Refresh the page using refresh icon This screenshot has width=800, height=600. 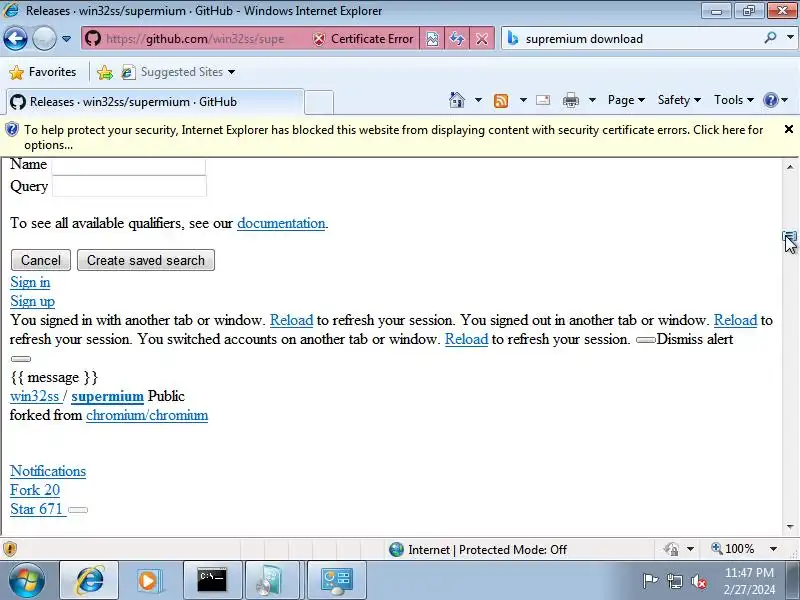pyautogui.click(x=457, y=39)
